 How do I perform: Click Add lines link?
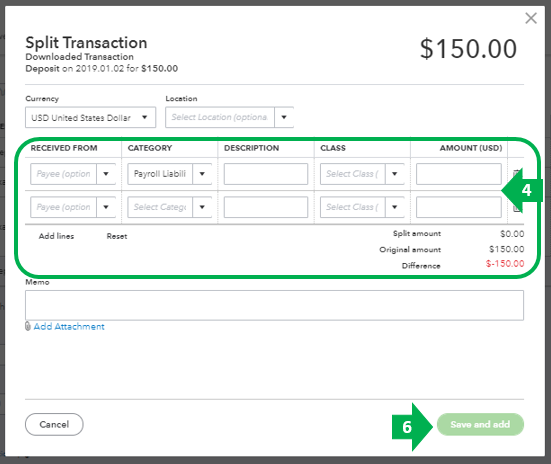(56, 236)
